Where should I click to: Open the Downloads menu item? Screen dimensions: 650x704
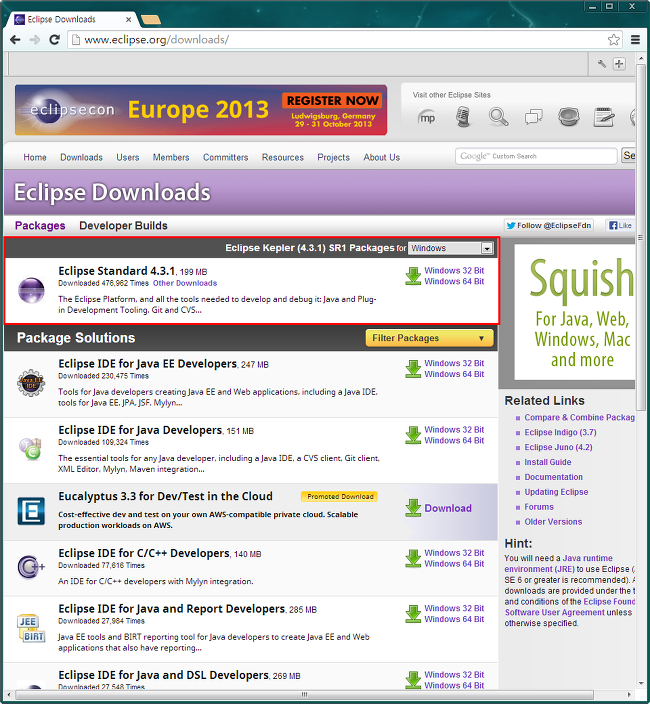[81, 157]
